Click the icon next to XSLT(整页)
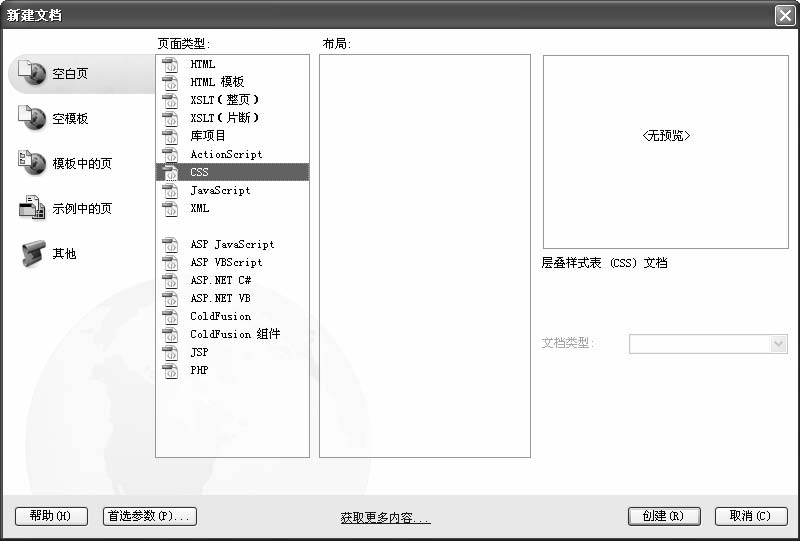800x541 pixels. pos(170,100)
